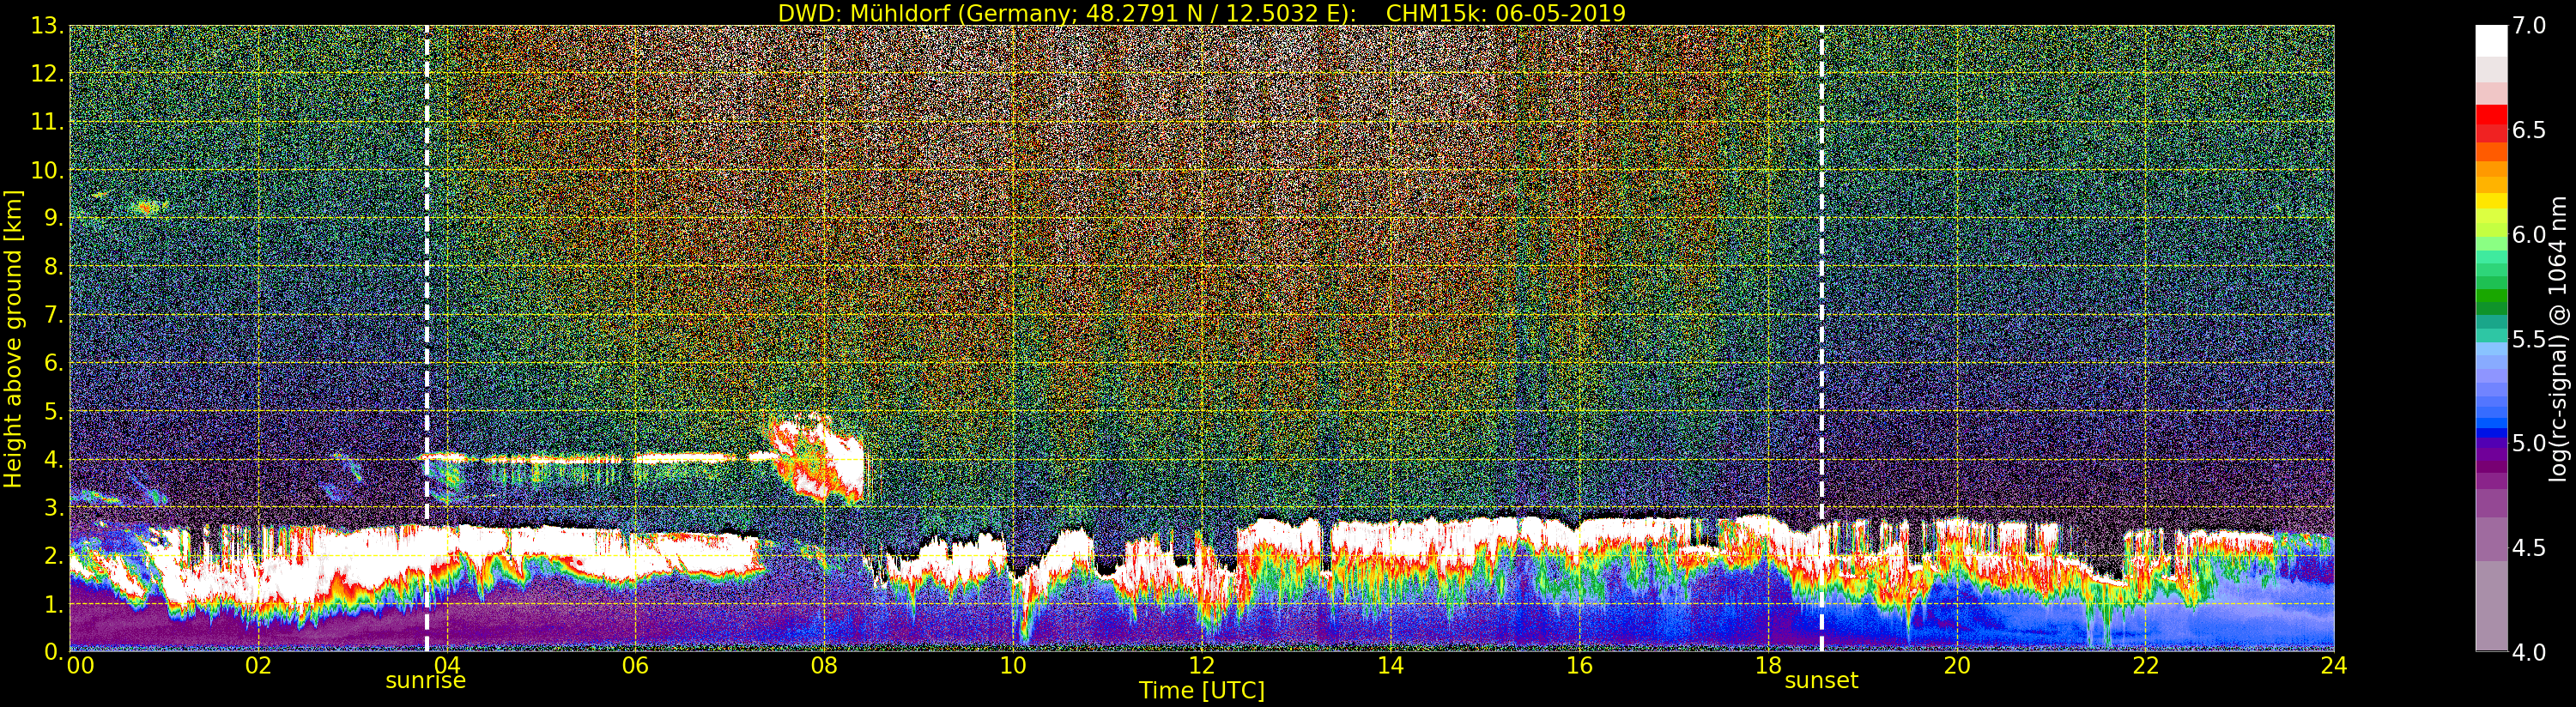Click the time-axis tick label '18'
The width and height of the screenshot is (2576, 707).
pos(1768,666)
